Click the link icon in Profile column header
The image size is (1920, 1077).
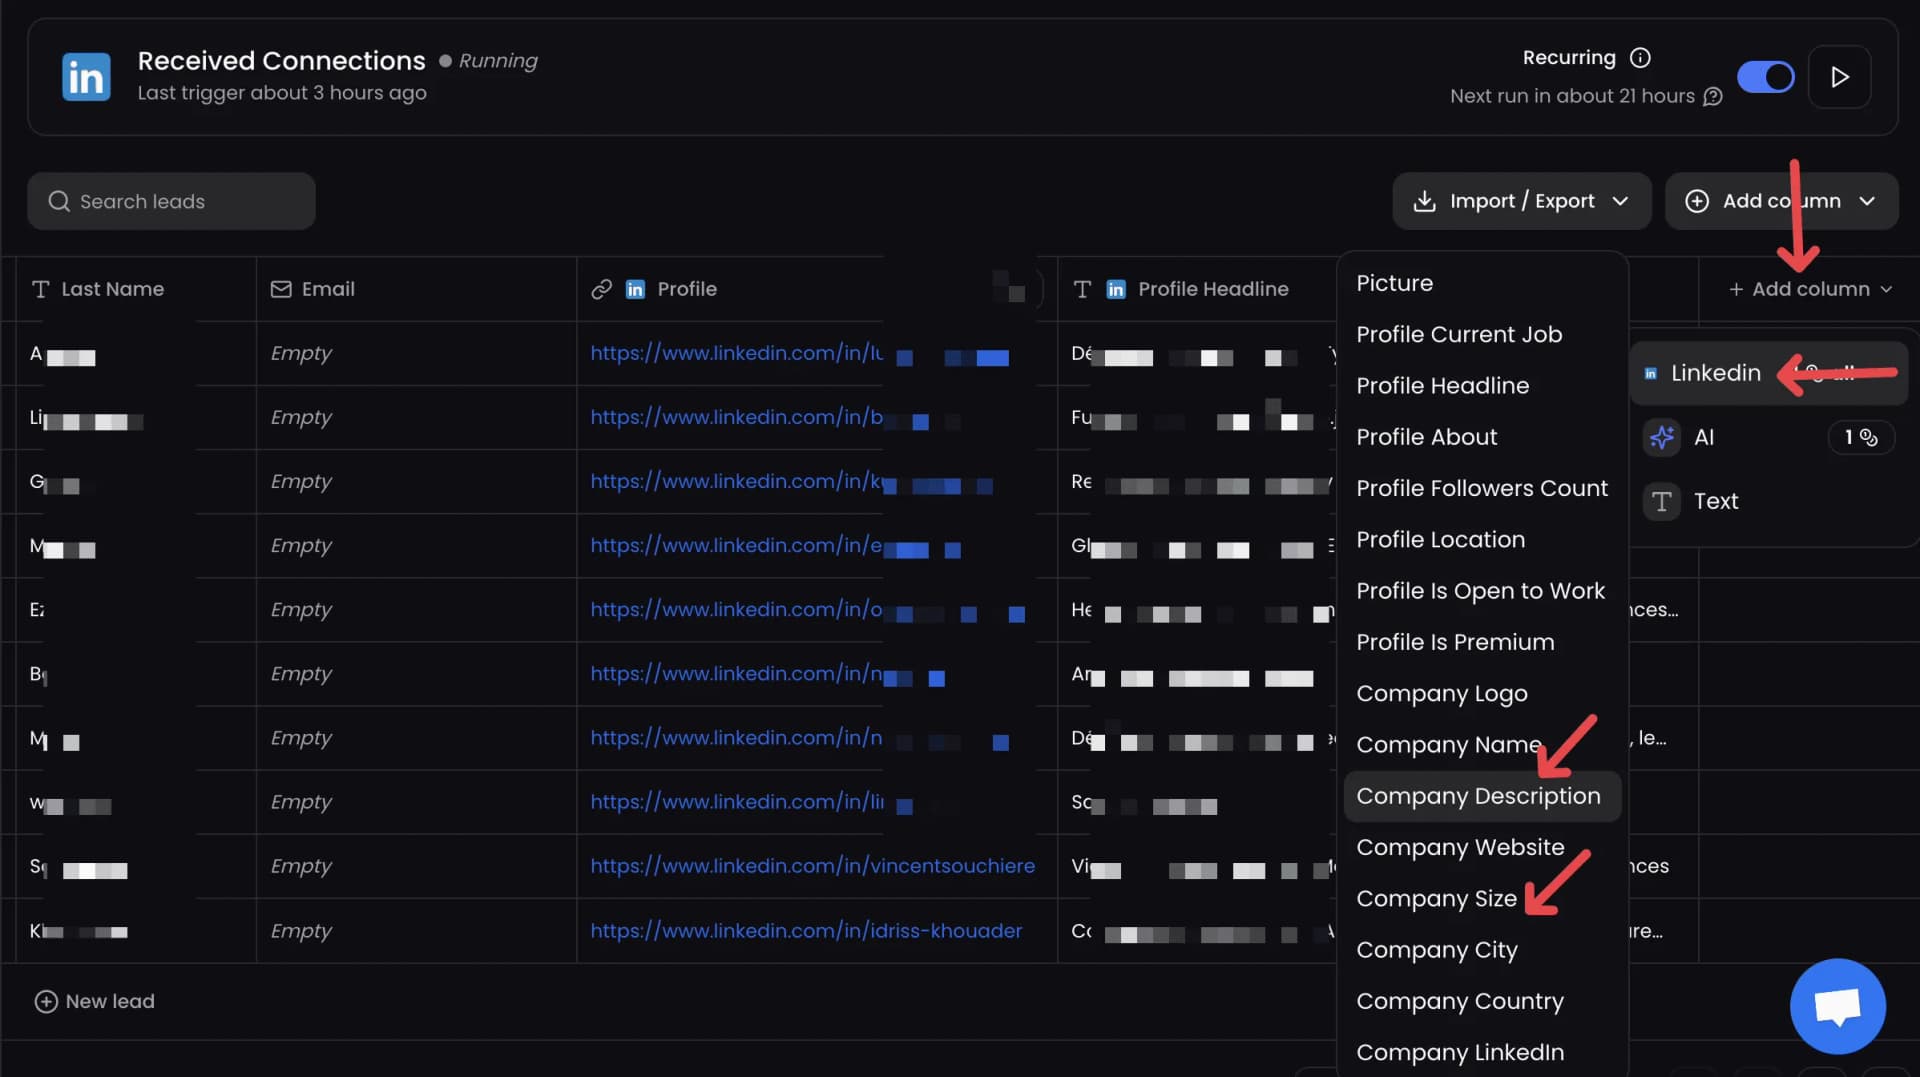pyautogui.click(x=601, y=289)
